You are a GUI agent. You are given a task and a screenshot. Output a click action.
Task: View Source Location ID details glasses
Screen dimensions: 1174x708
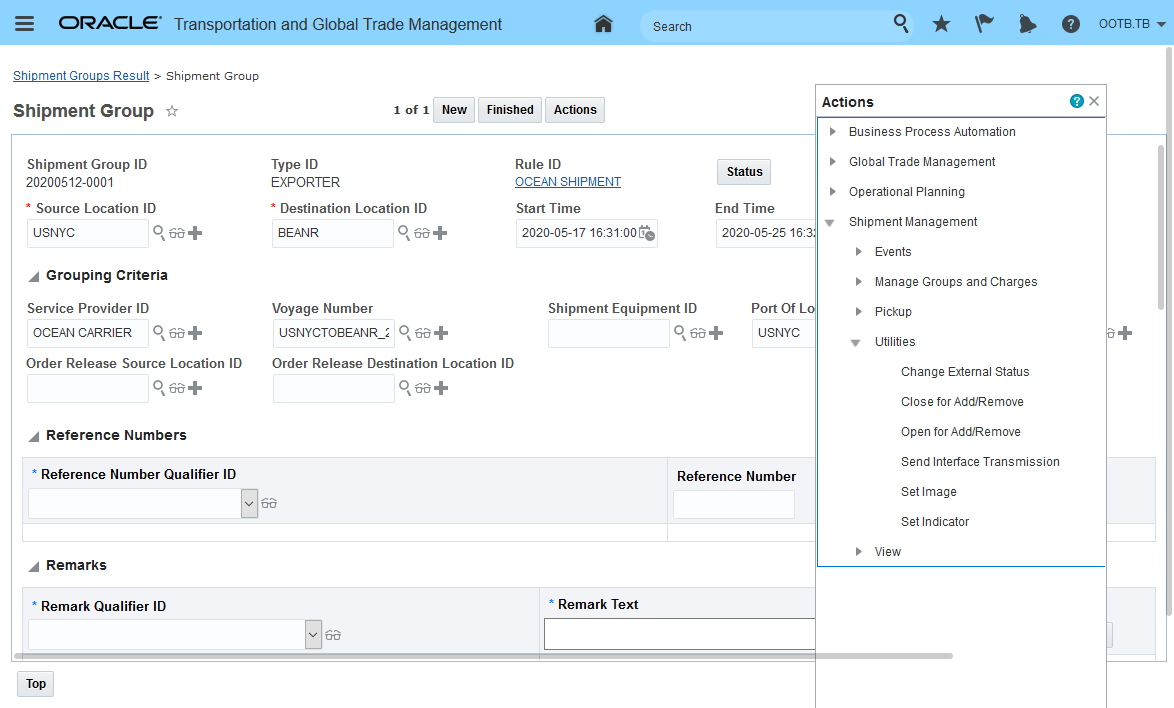tap(177, 234)
